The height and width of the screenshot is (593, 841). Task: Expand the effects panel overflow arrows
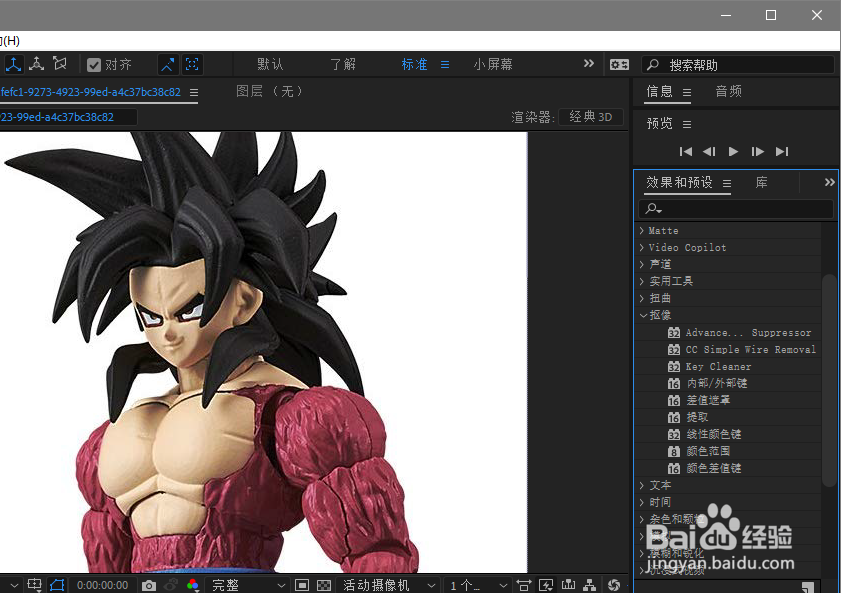click(830, 182)
